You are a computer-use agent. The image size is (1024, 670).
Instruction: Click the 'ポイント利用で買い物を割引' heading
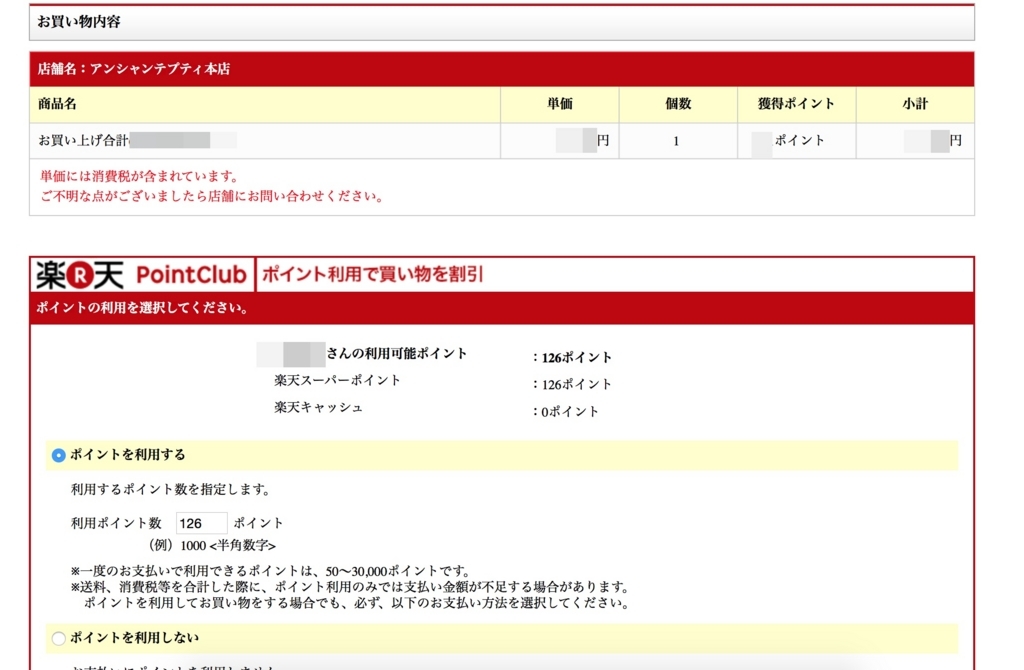pos(372,274)
